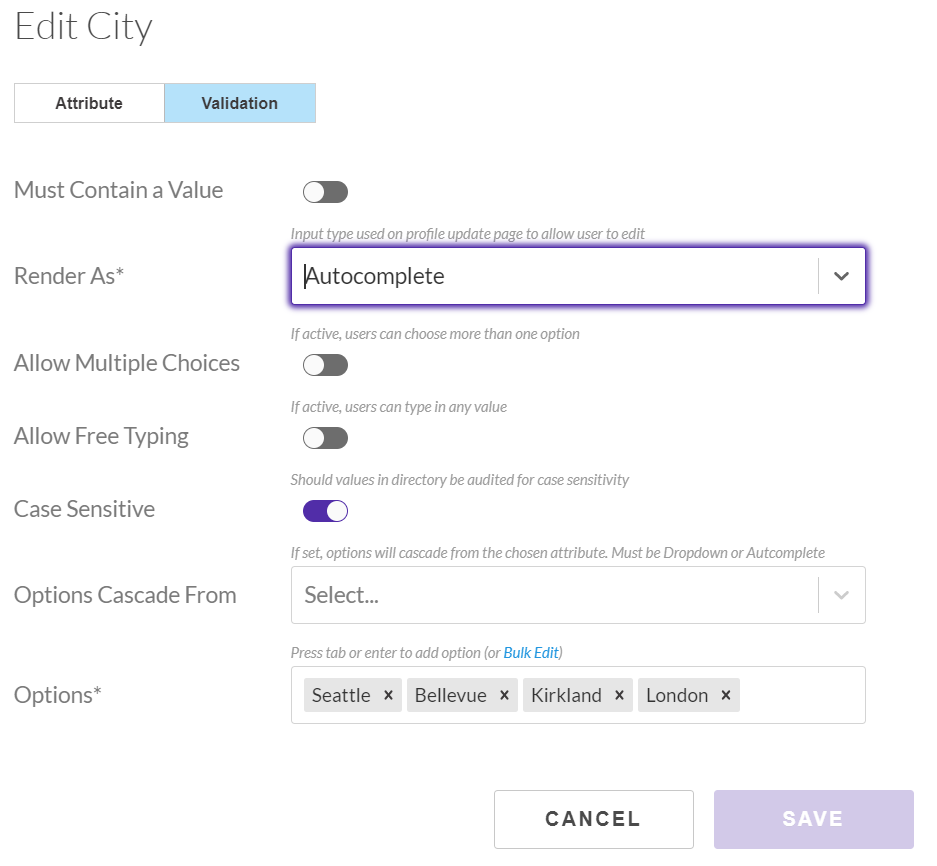Disable the Case Sensitive switch
Image resolution: width=937 pixels, height=866 pixels.
point(325,511)
